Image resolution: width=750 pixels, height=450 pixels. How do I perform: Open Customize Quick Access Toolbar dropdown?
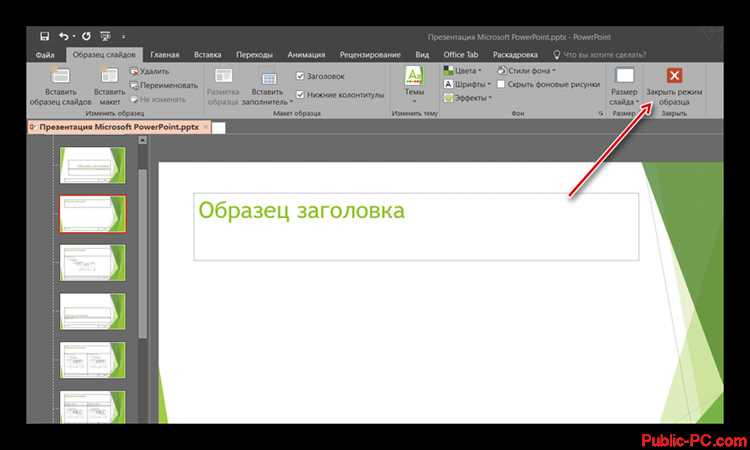pyautogui.click(x=123, y=36)
